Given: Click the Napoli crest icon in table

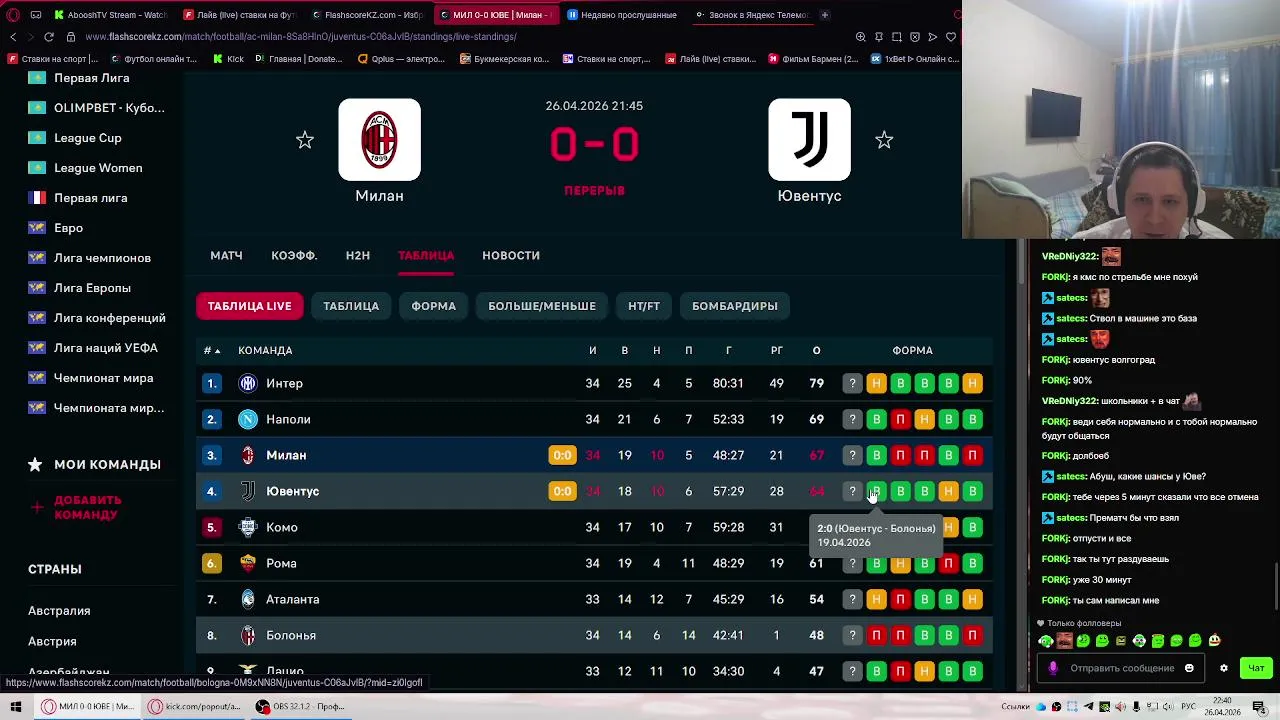Looking at the screenshot, I should pos(248,419).
